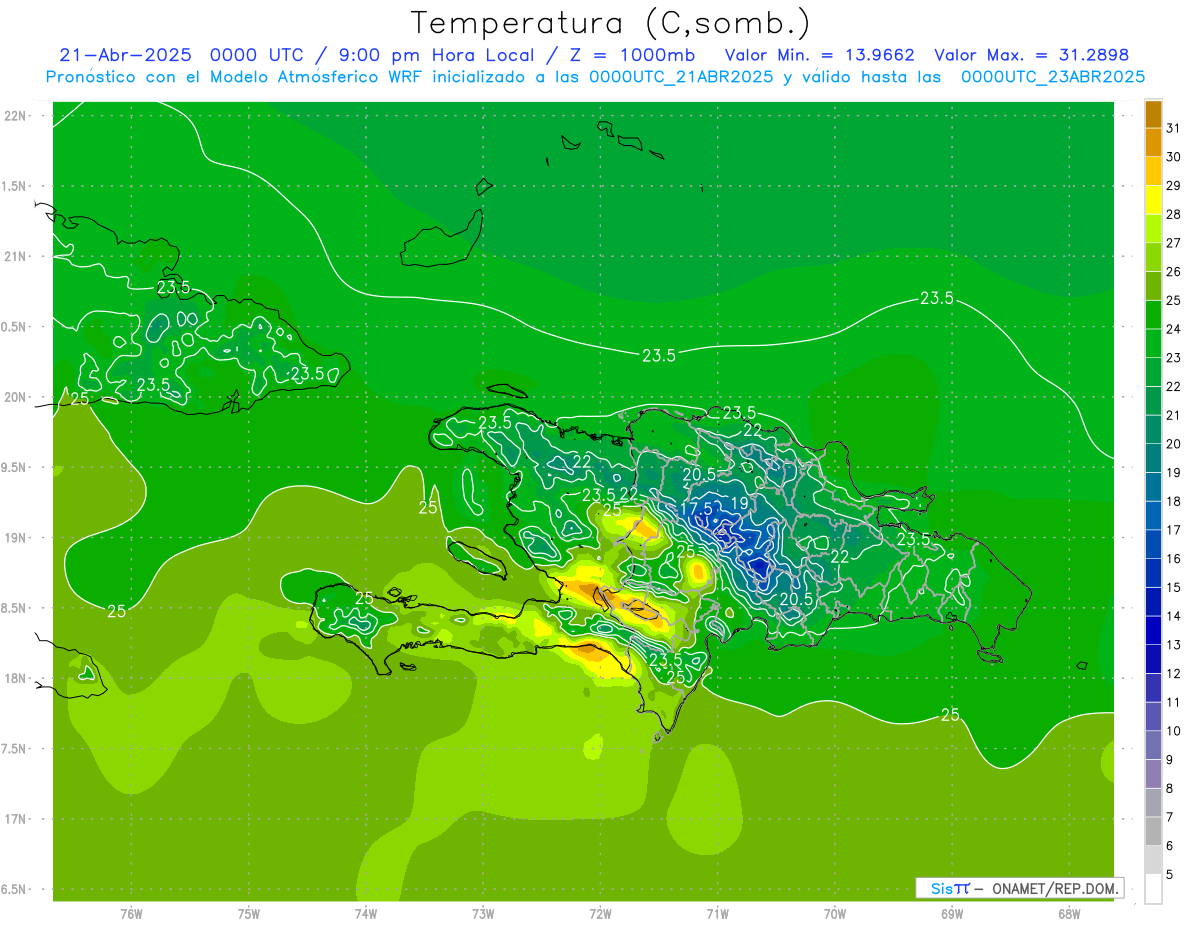Click the '19N' latitude axis label
The image size is (1200, 927).
(x=16, y=538)
